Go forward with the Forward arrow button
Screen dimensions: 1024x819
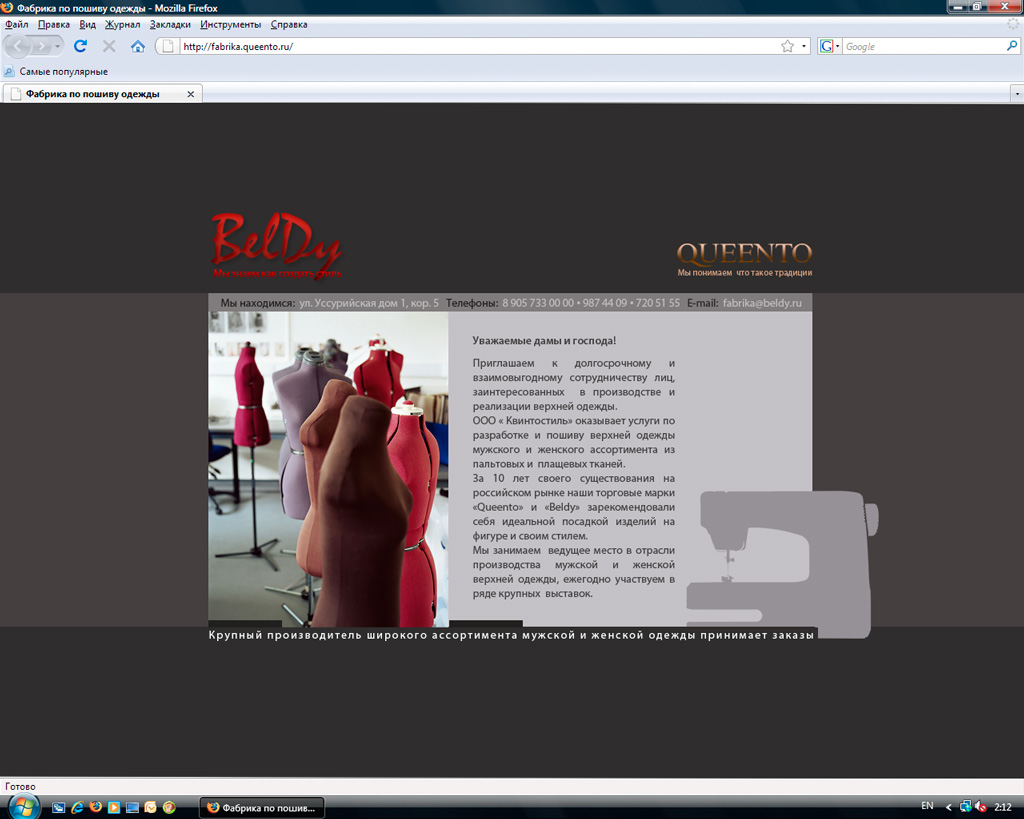click(41, 46)
